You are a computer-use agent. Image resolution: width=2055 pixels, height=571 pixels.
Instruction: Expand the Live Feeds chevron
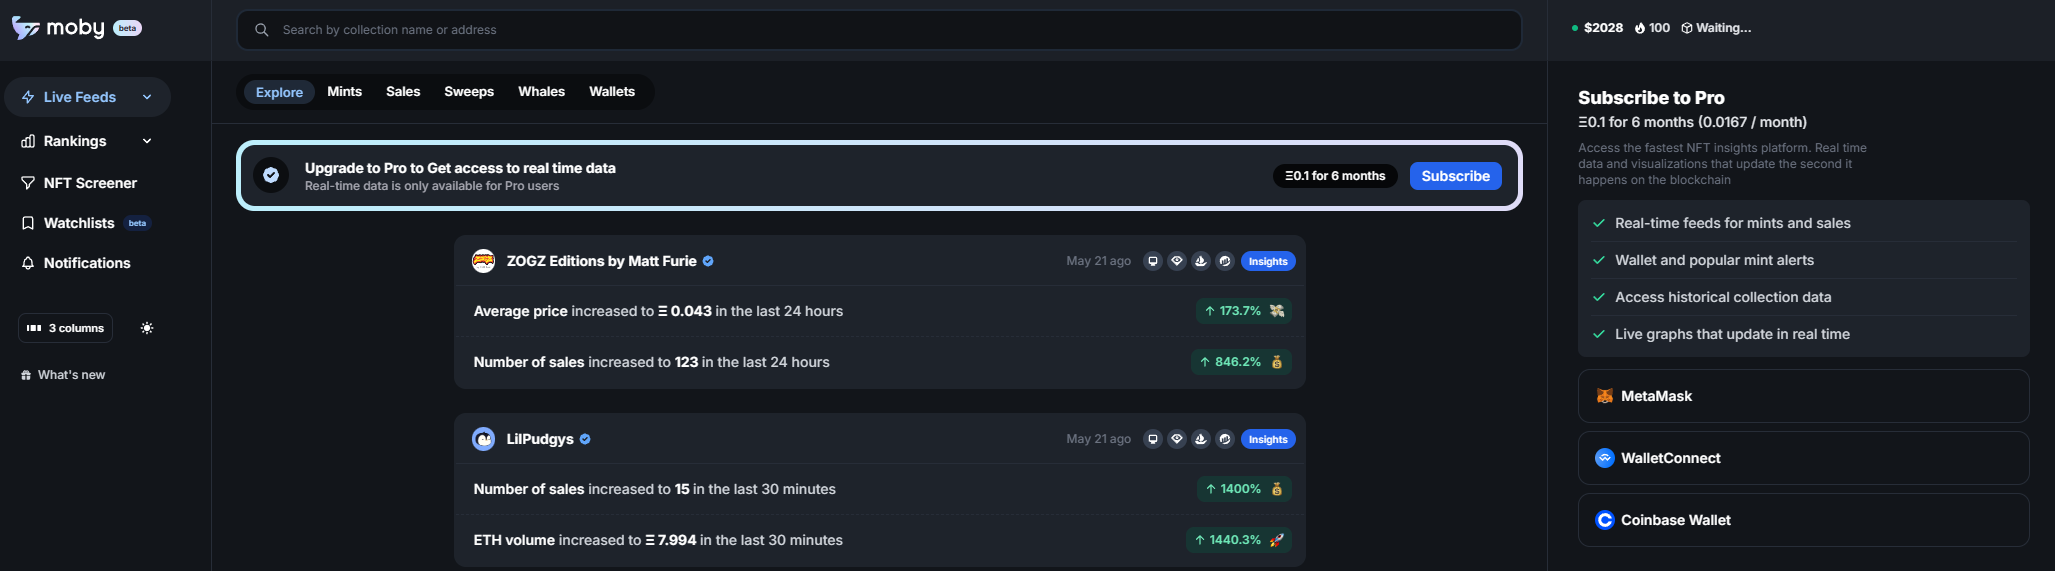pos(147,97)
